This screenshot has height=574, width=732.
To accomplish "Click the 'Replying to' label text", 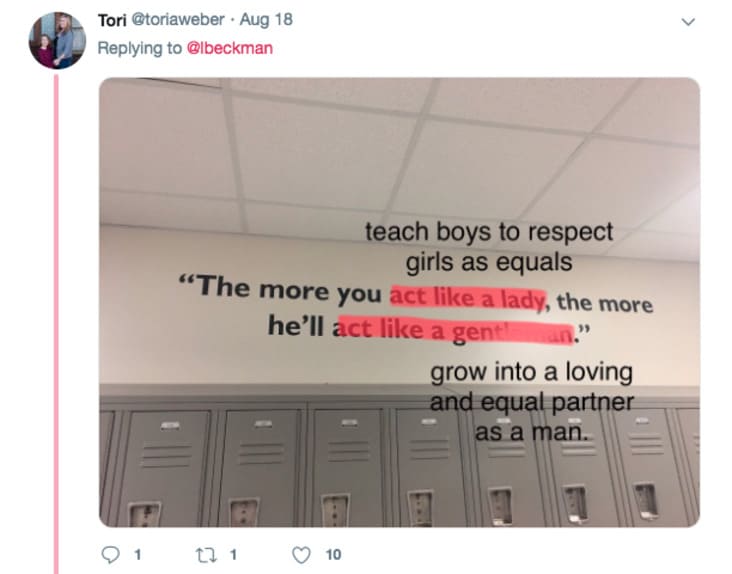I will click(x=140, y=48).
